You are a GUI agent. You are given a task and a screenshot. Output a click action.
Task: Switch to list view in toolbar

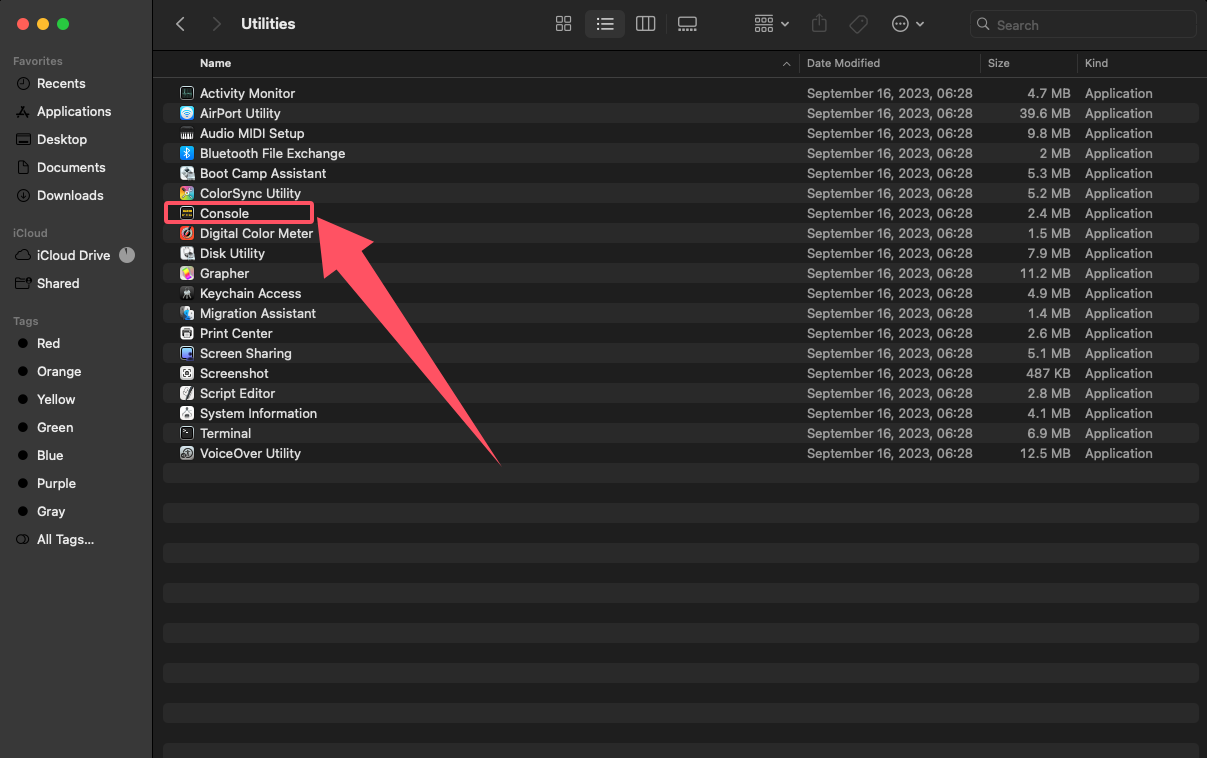pos(605,24)
